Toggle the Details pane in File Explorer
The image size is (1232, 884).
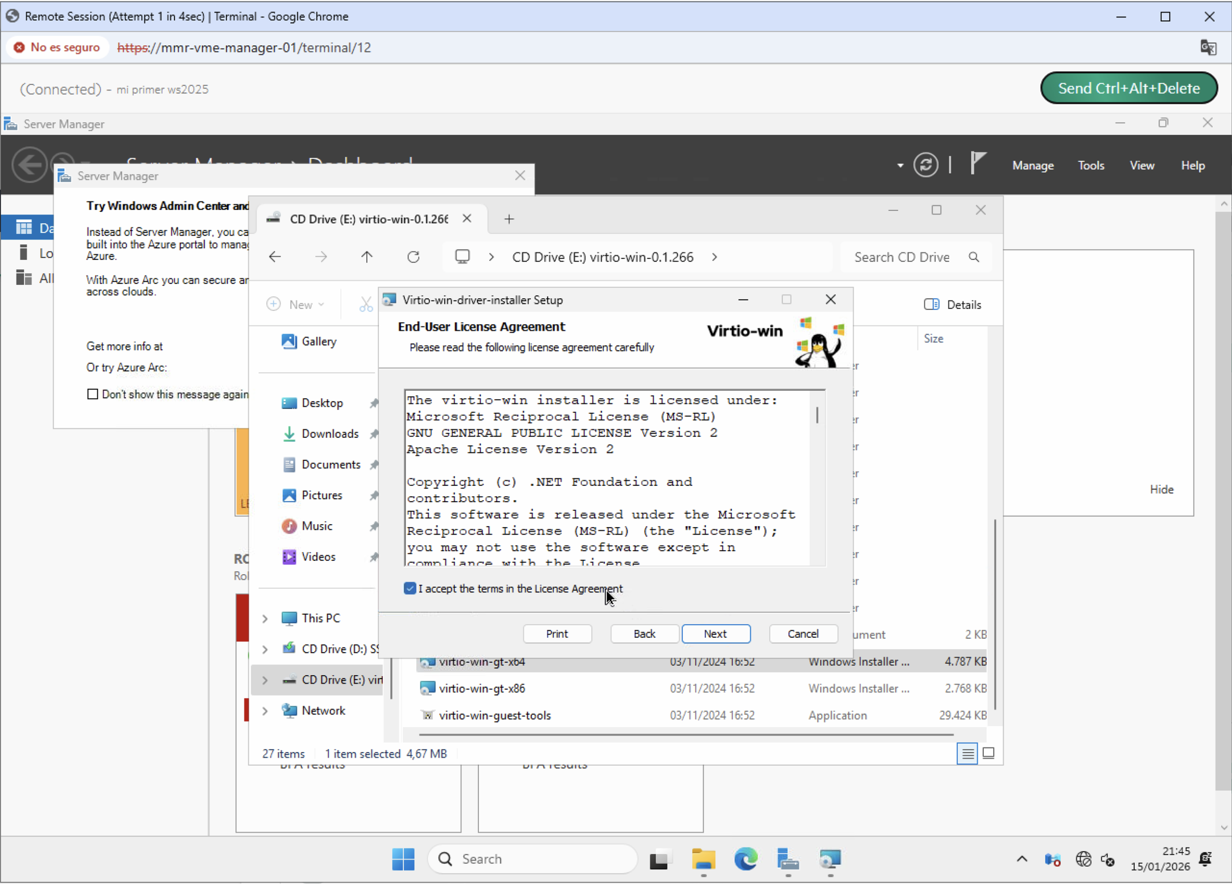pyautogui.click(x=952, y=304)
